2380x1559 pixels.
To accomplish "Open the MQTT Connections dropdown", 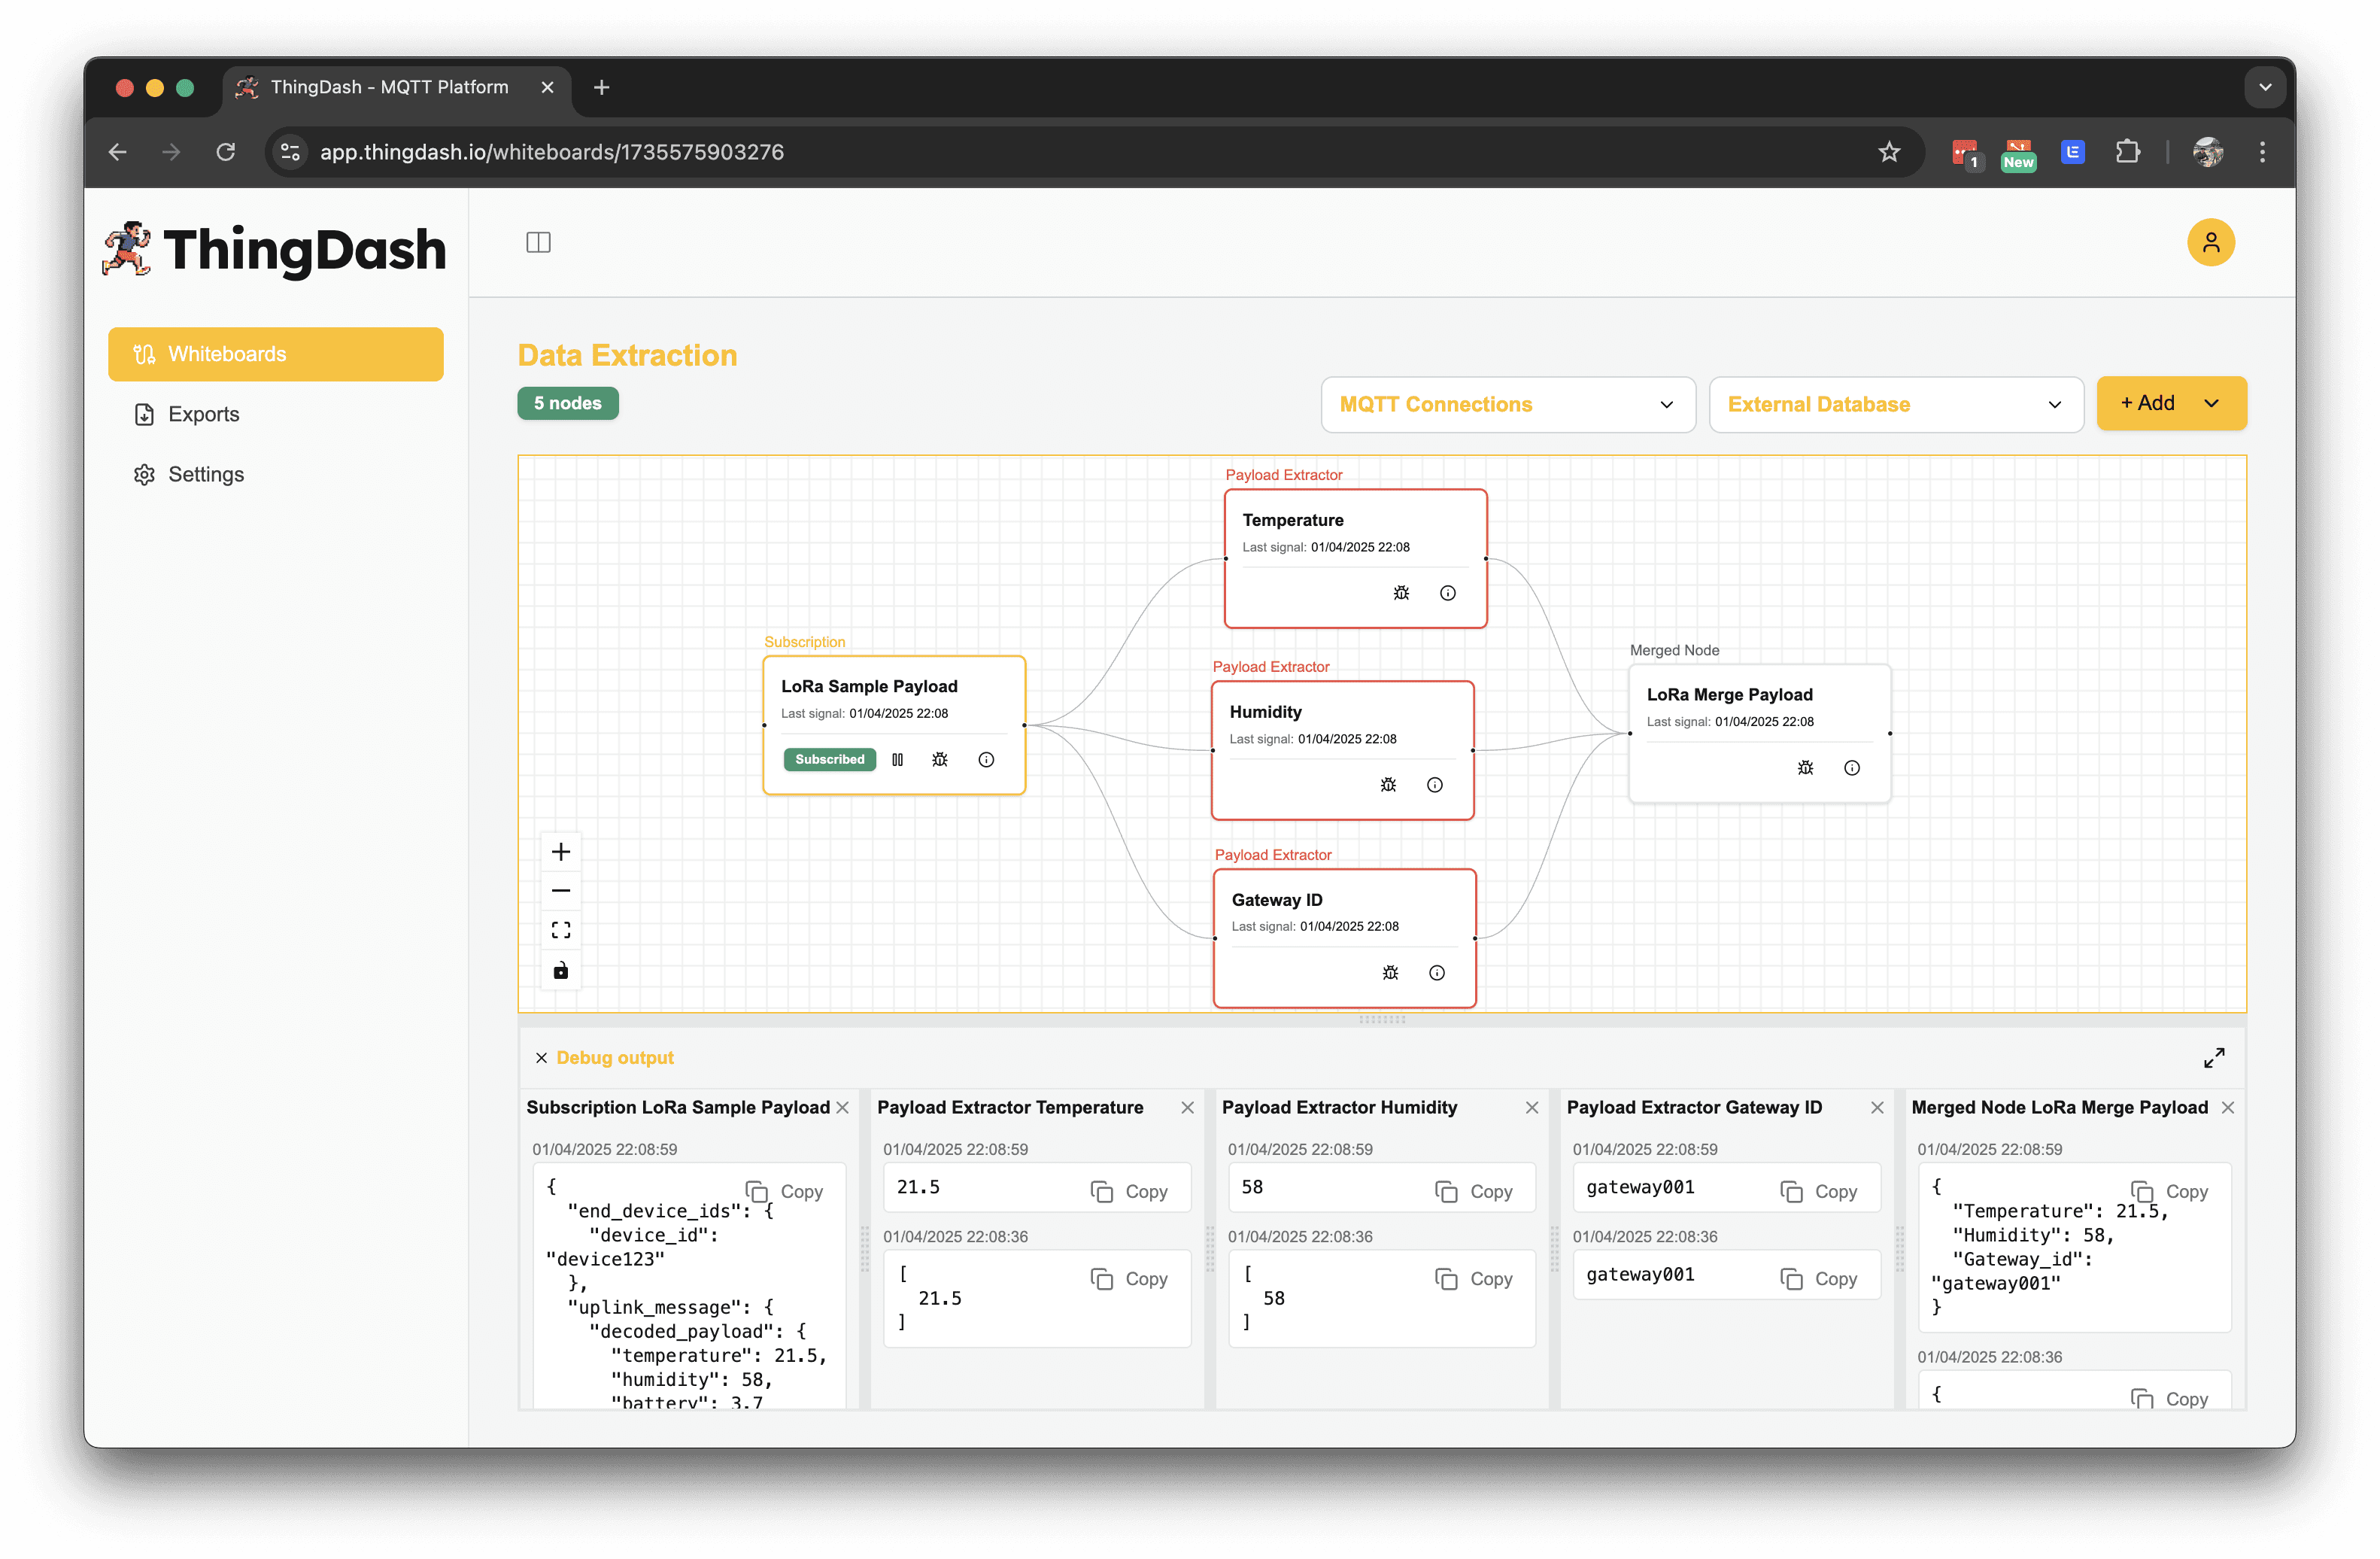I will 1507,405.
